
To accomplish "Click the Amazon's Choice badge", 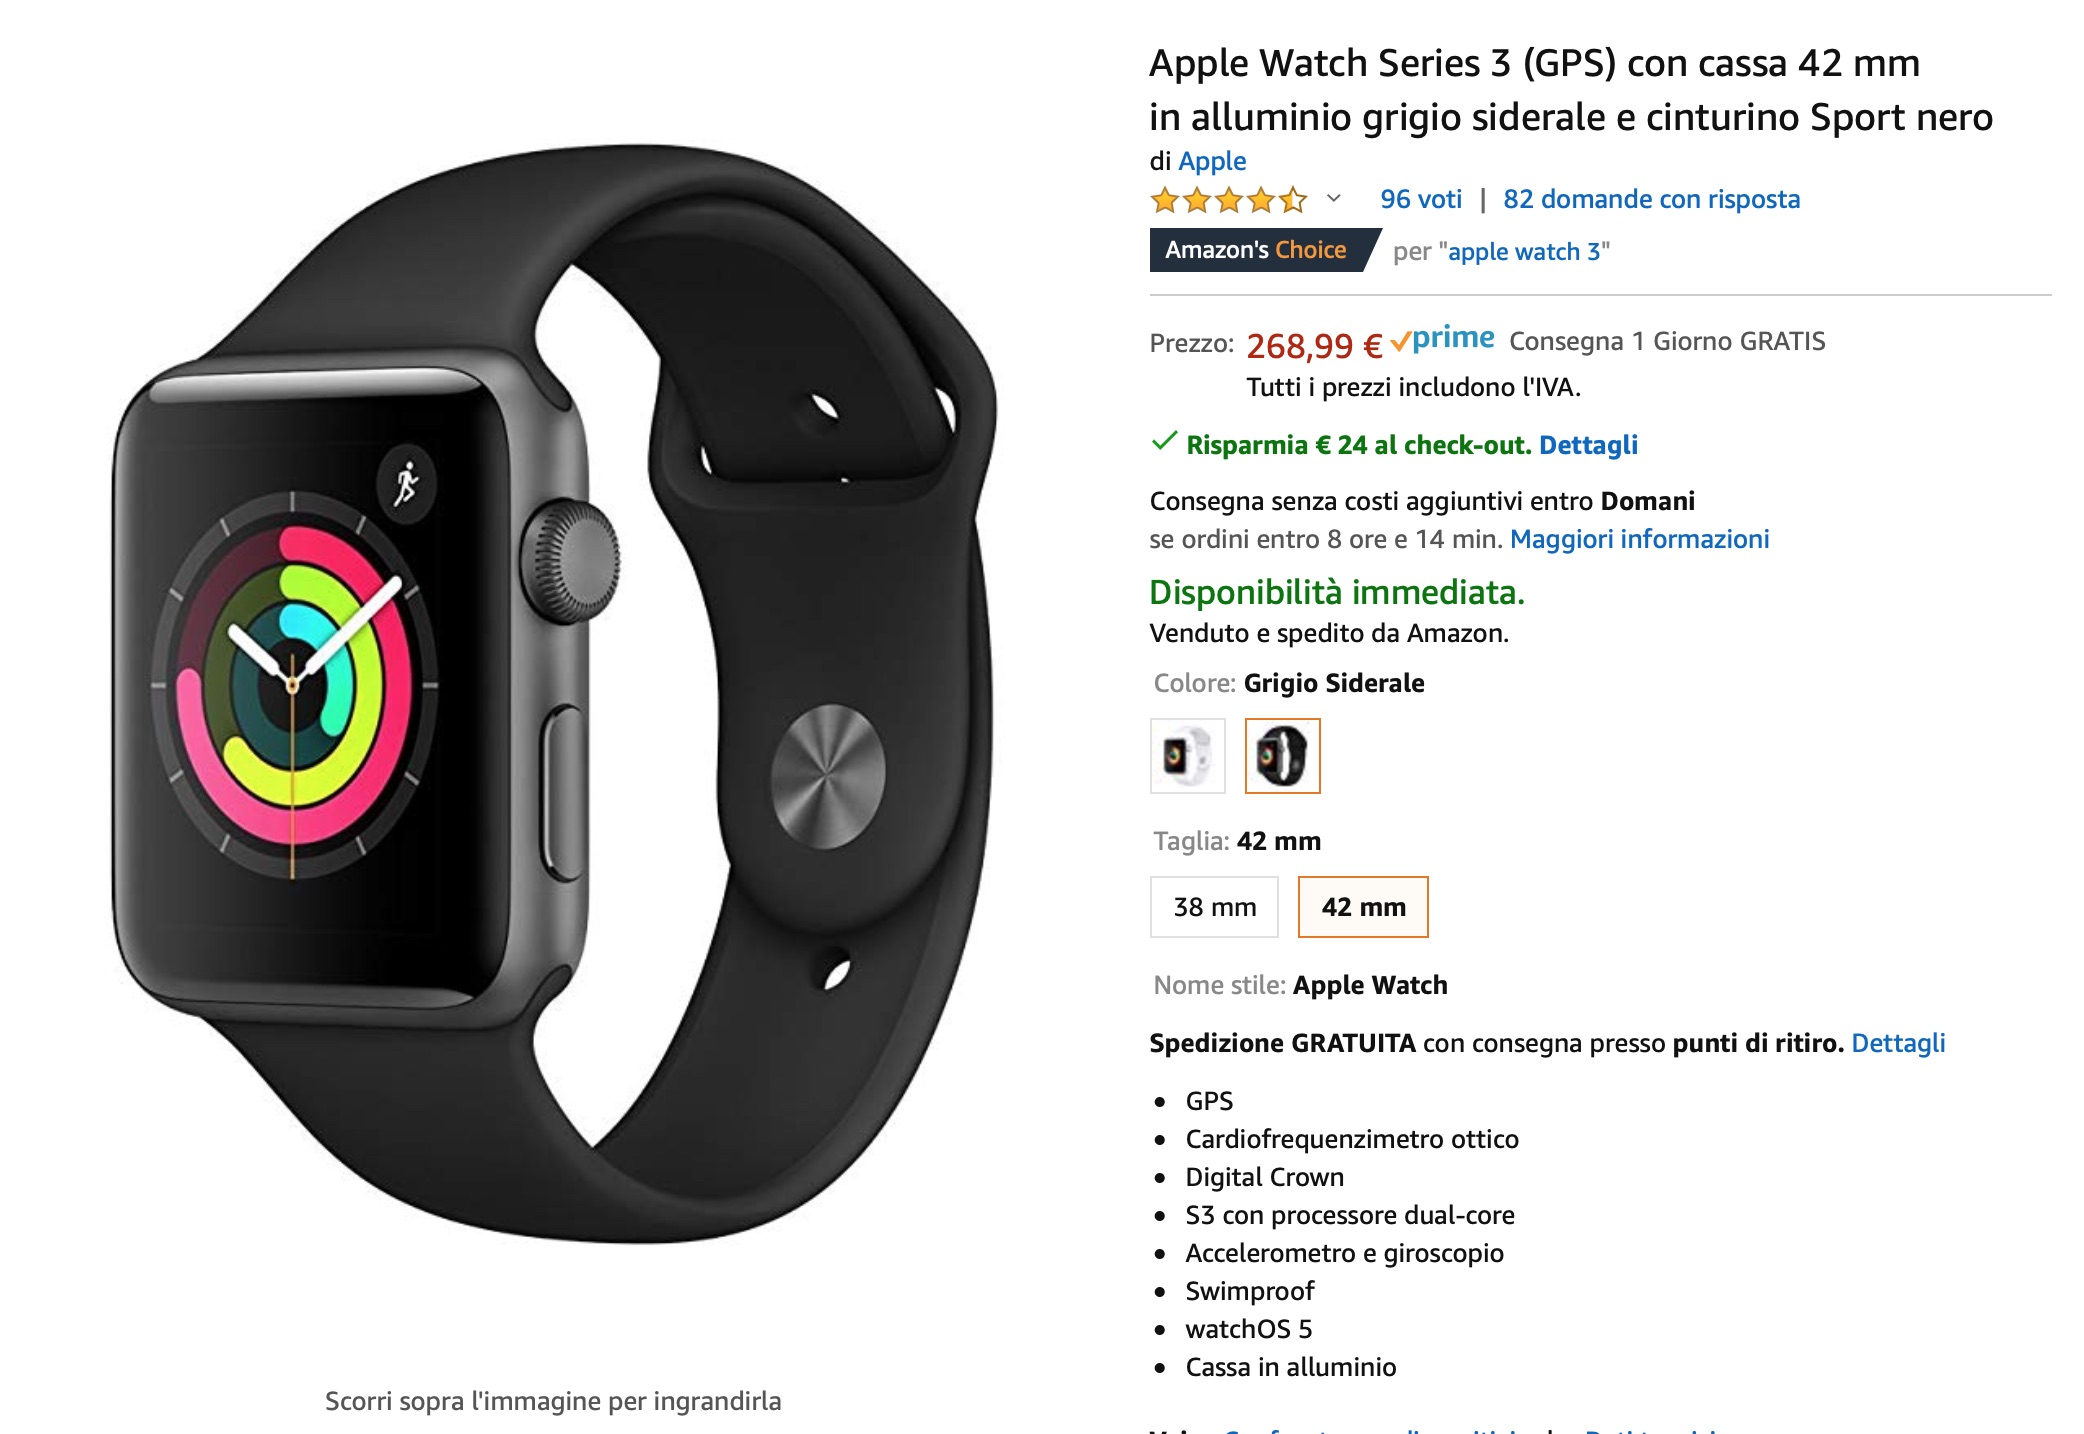I will pos(1264,250).
